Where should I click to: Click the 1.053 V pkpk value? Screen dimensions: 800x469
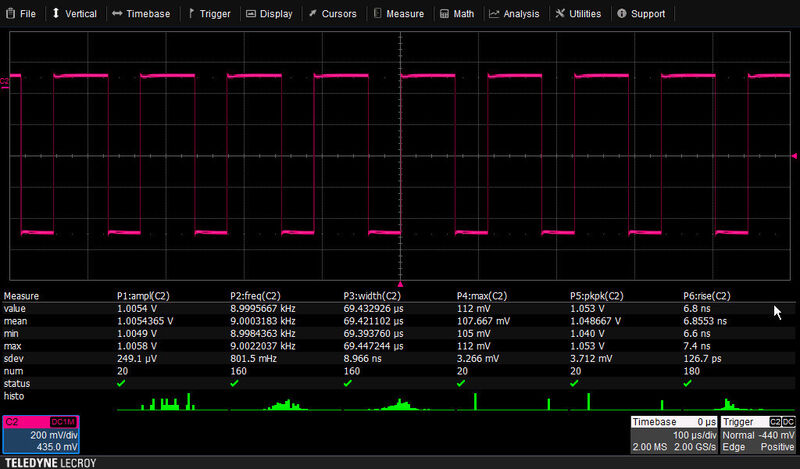click(587, 309)
